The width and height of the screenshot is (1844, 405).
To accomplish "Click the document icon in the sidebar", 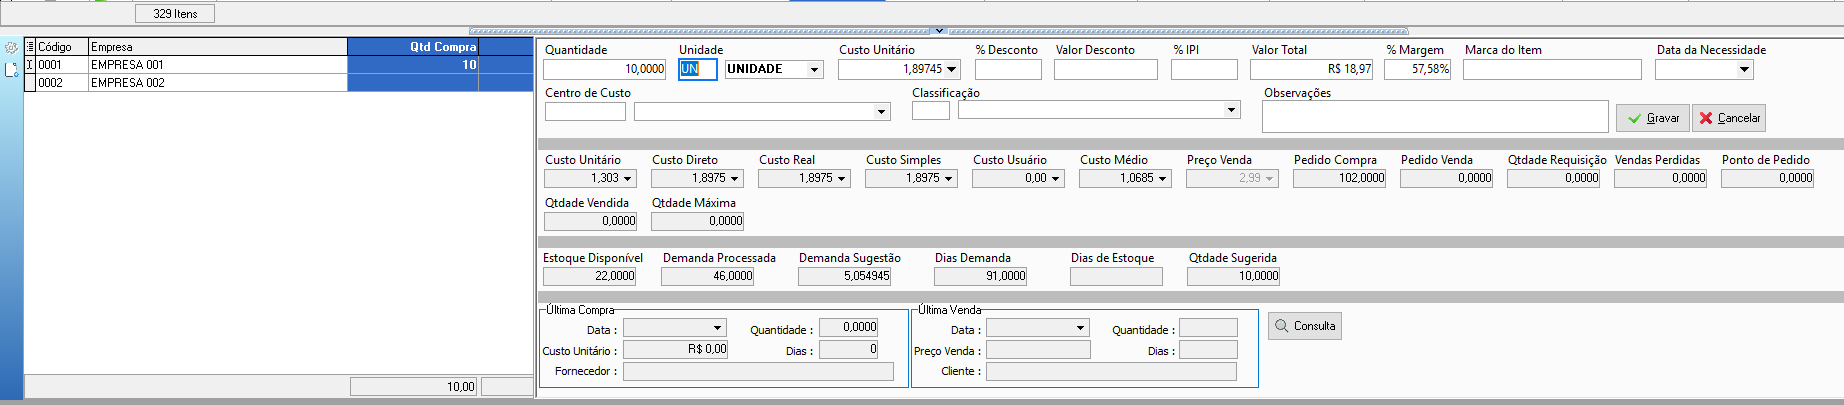I will pyautogui.click(x=11, y=70).
